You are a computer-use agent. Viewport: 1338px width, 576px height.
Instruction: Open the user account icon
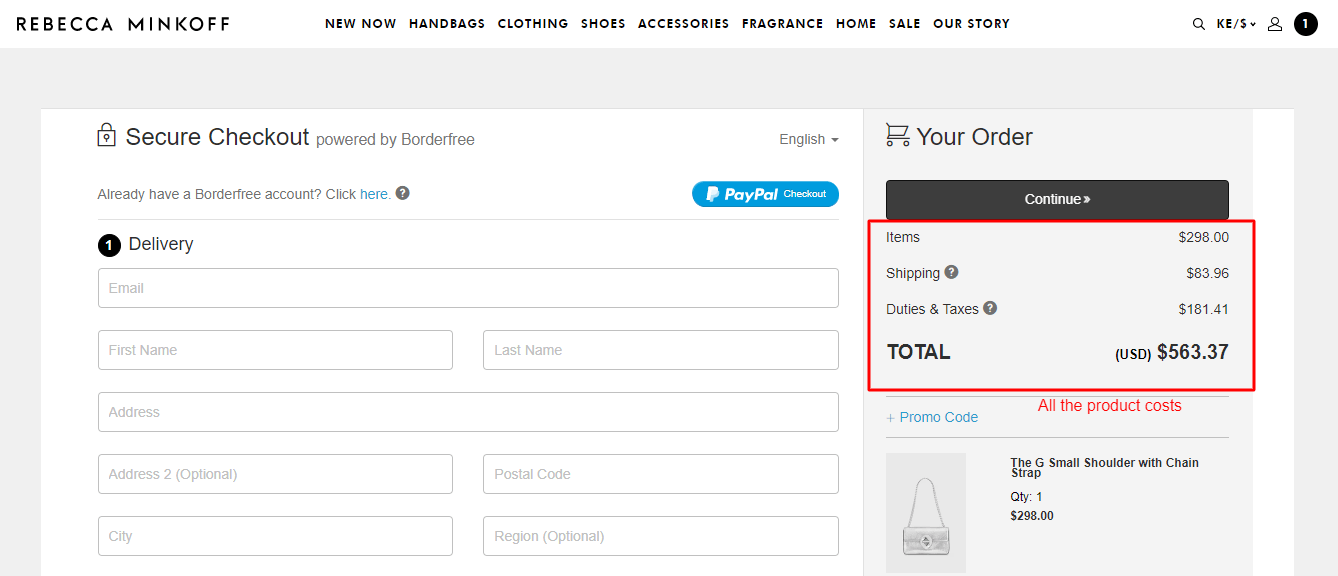(x=1275, y=24)
